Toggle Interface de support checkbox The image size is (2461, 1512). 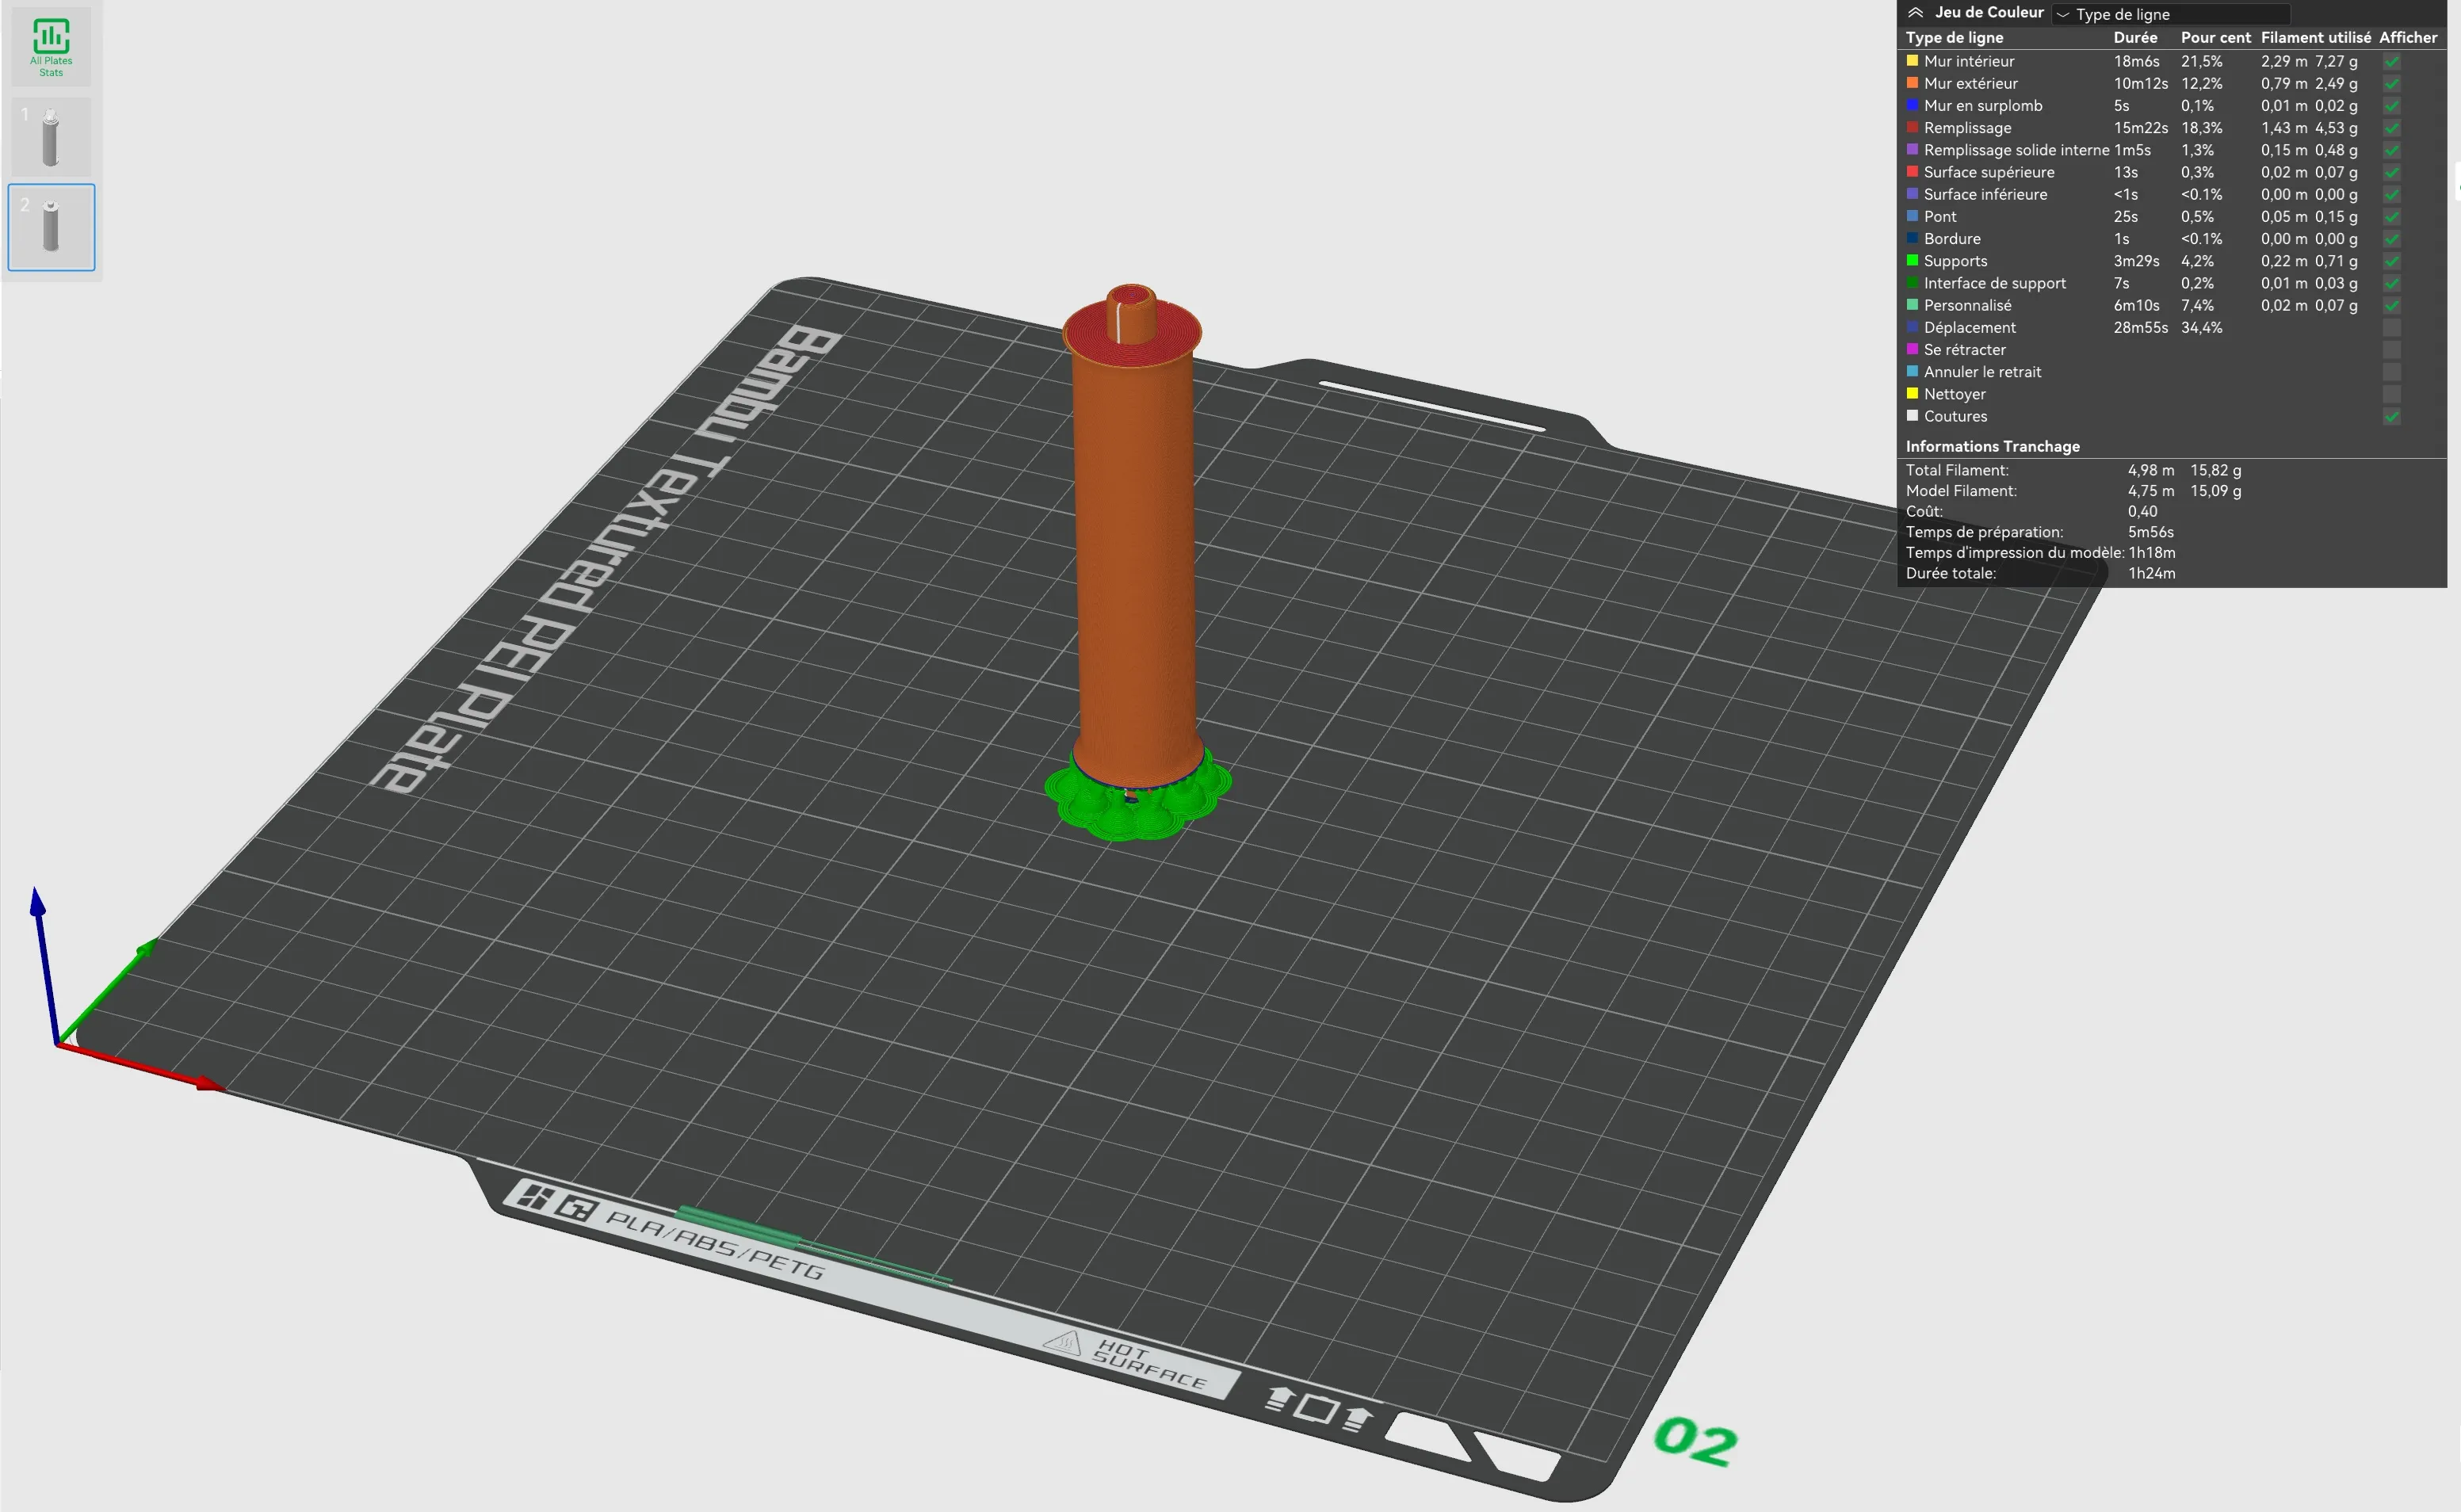2391,283
